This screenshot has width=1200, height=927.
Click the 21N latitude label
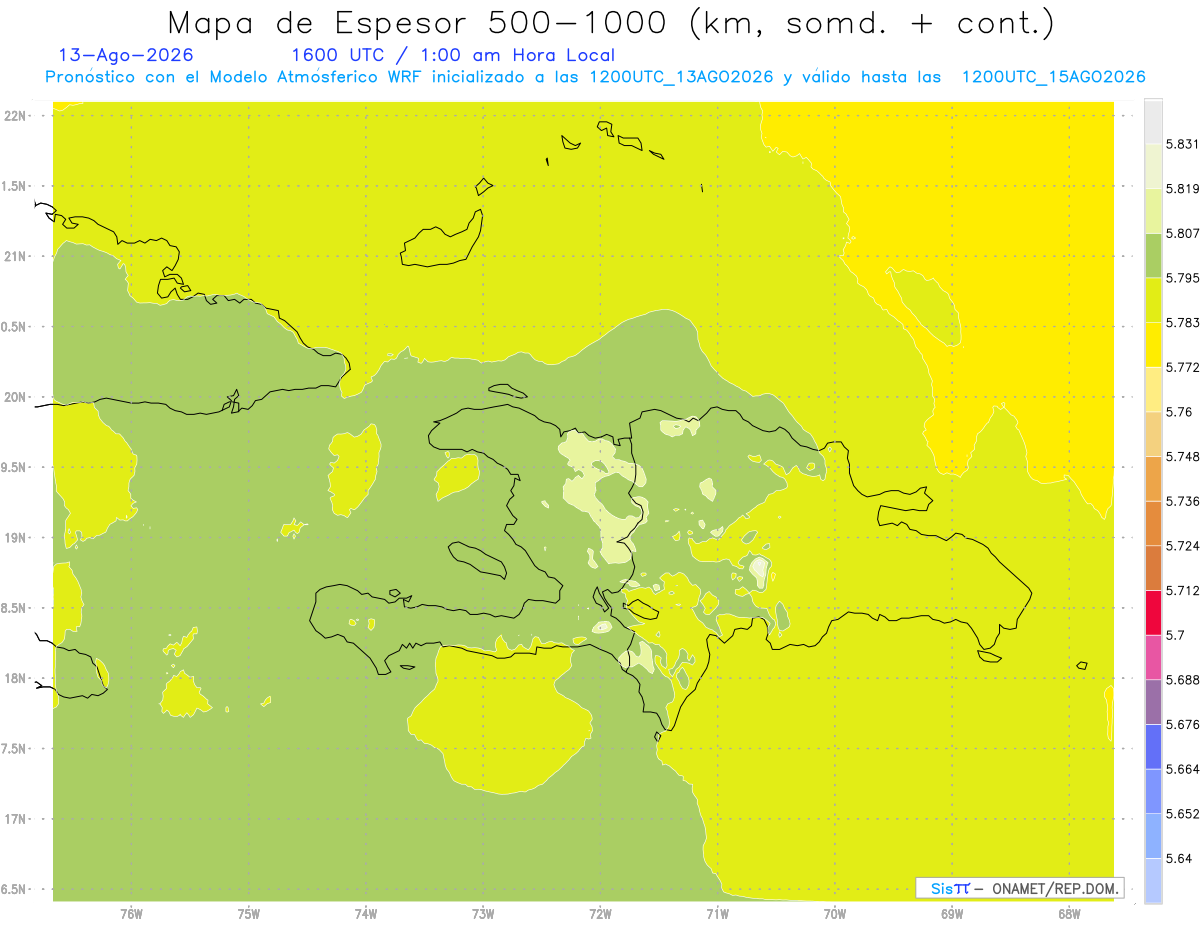[15, 256]
